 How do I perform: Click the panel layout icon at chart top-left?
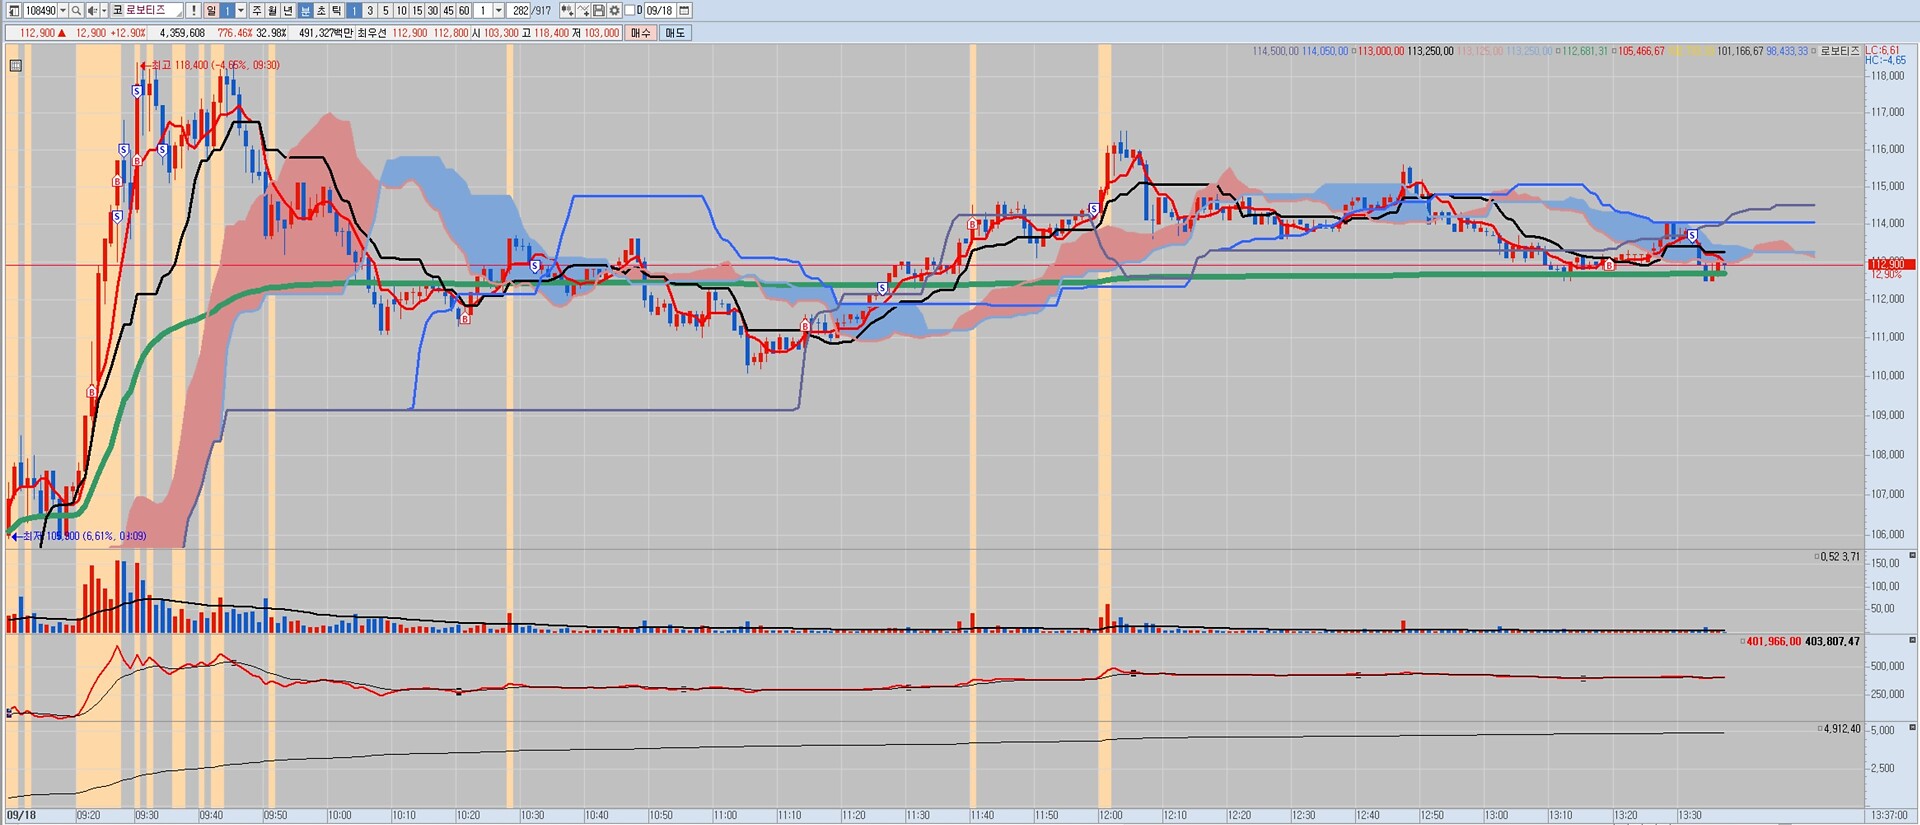[x=14, y=66]
